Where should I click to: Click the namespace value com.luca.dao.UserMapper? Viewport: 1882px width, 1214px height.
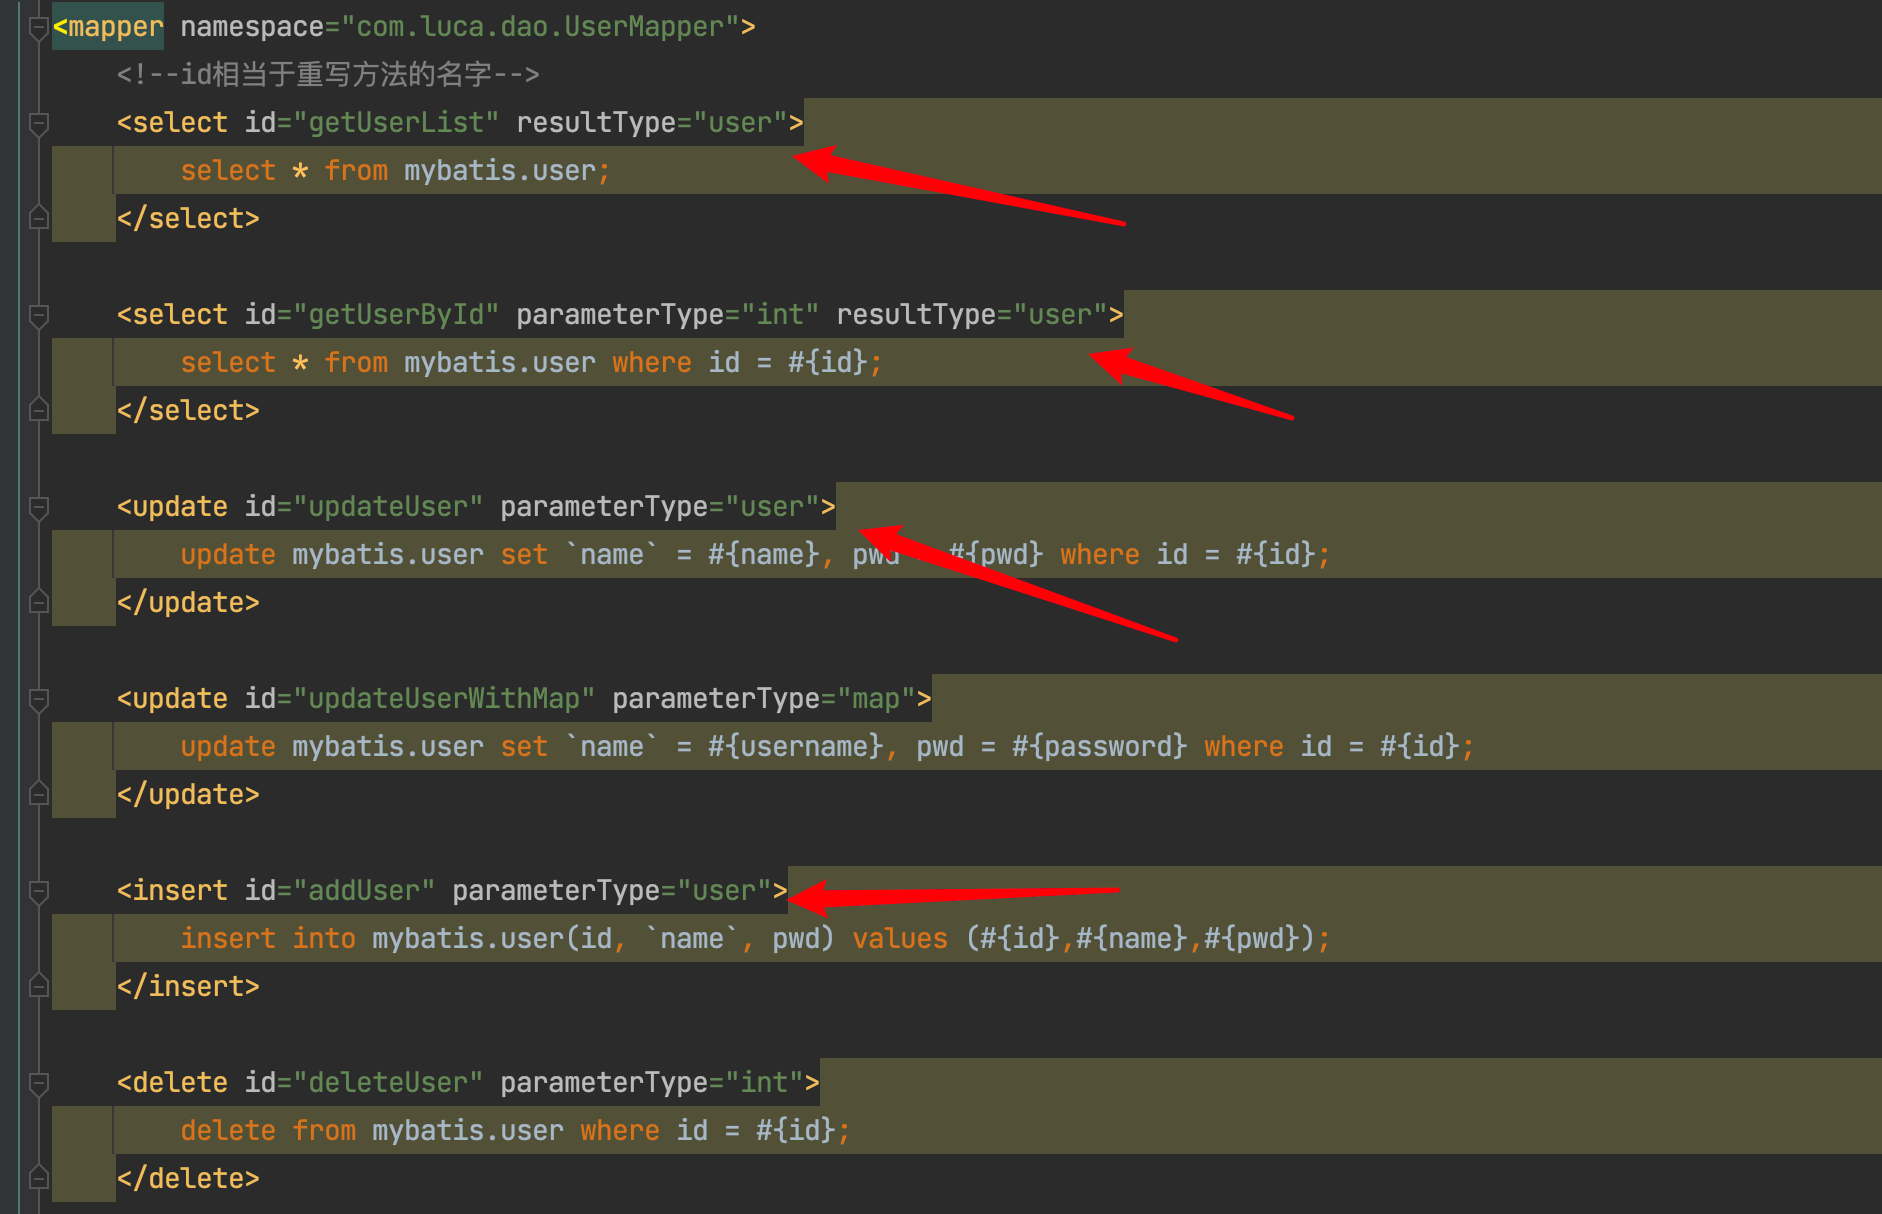coord(540,27)
